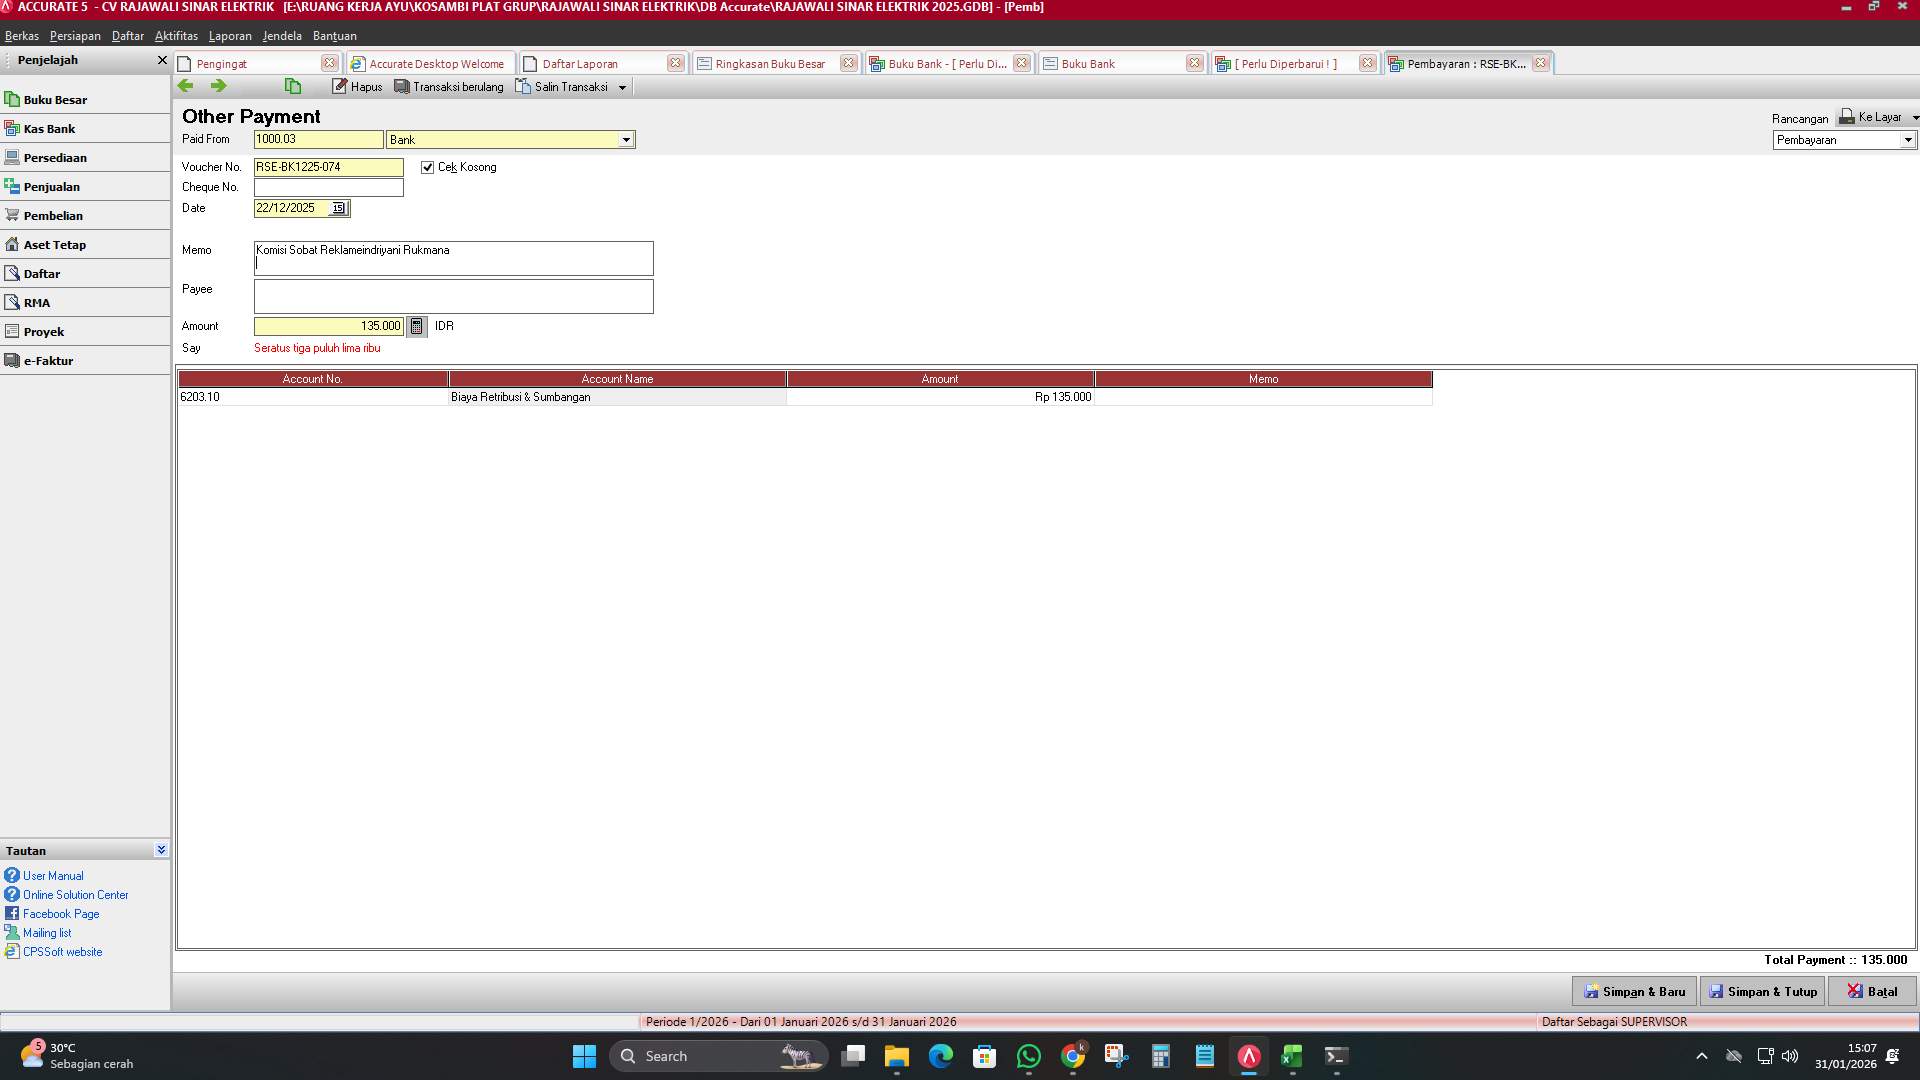Uncheck the Cek Kosong checkbox
1920x1080 pixels.
427,167
